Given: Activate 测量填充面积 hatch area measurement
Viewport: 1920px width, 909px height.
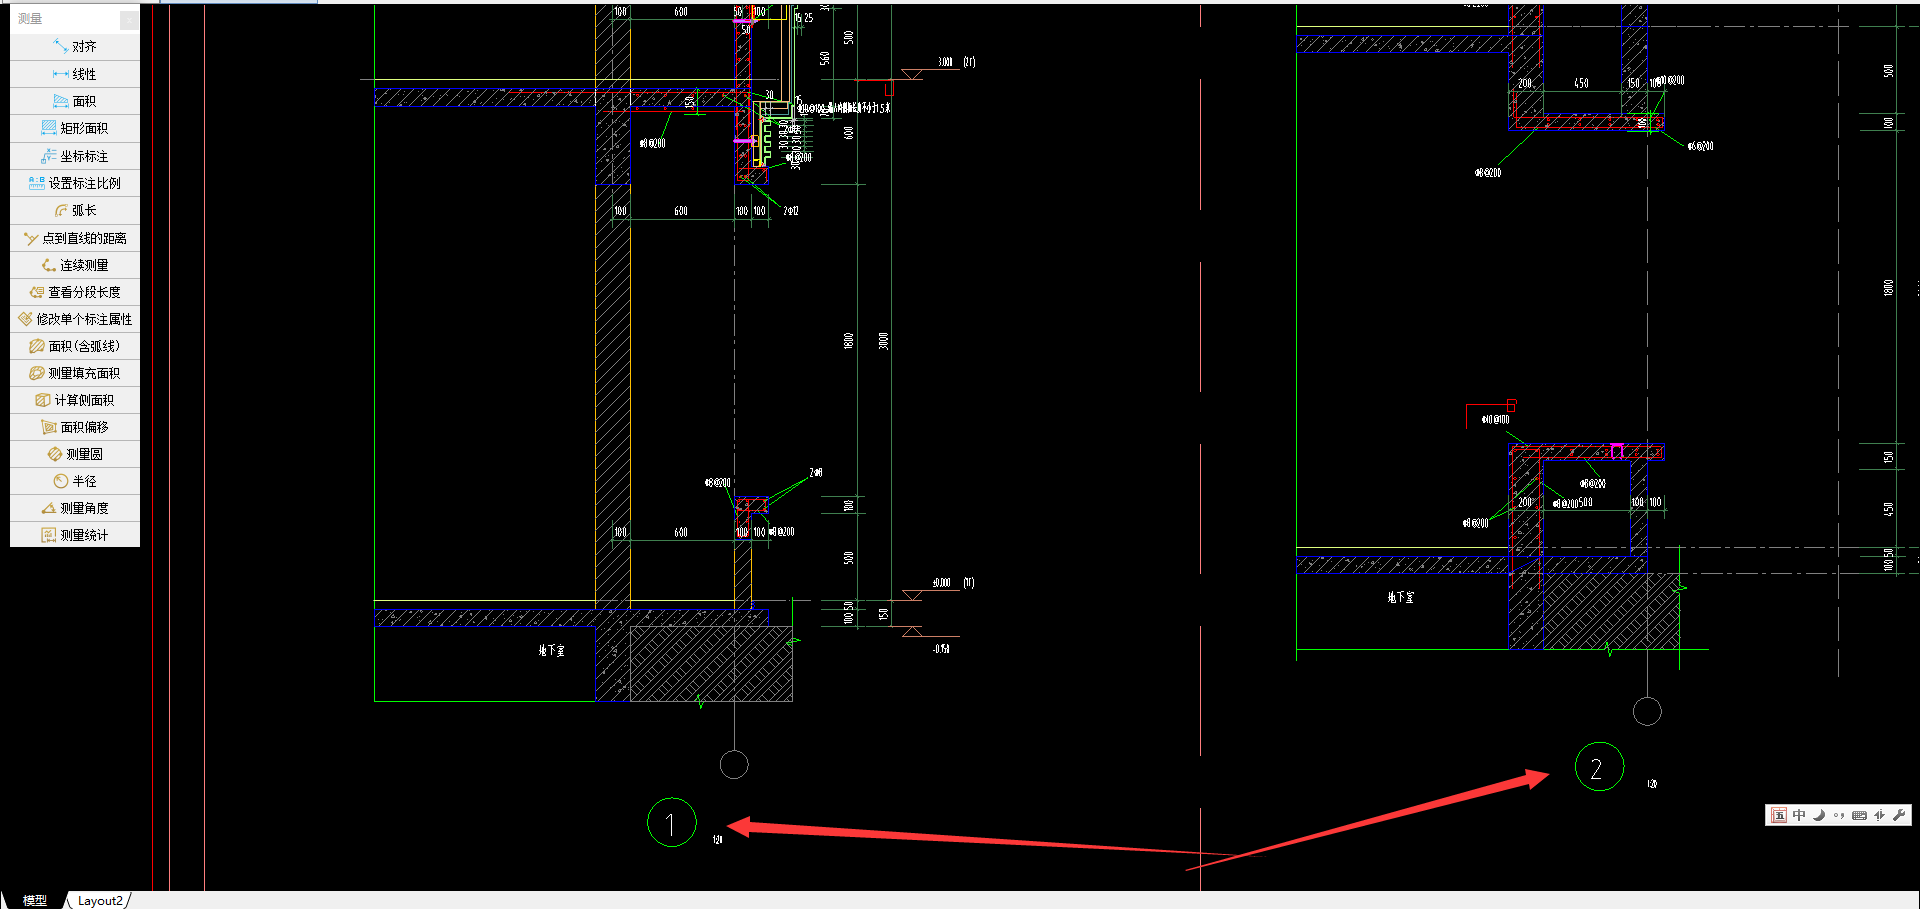Looking at the screenshot, I should pyautogui.click(x=75, y=373).
